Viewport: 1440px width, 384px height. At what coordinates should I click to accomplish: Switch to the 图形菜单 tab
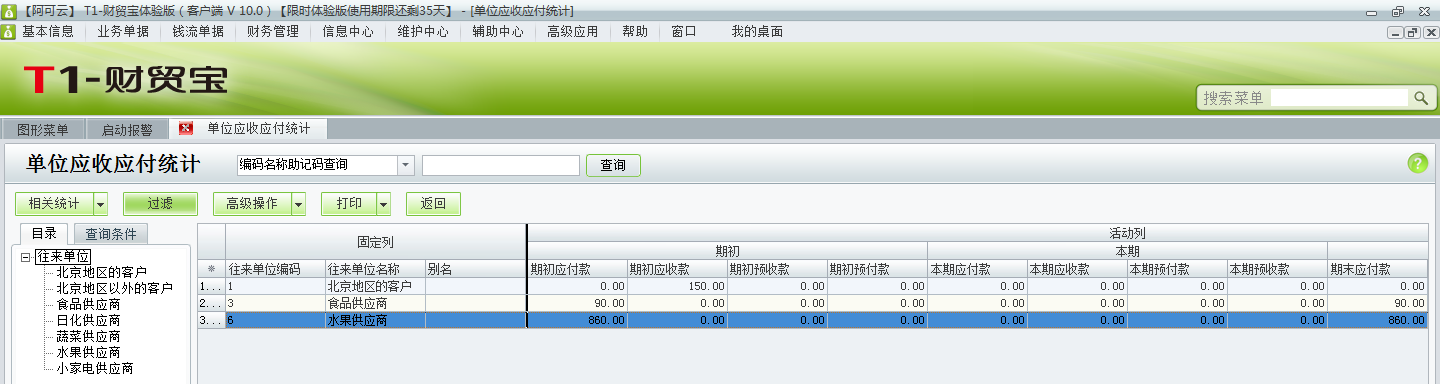43,129
